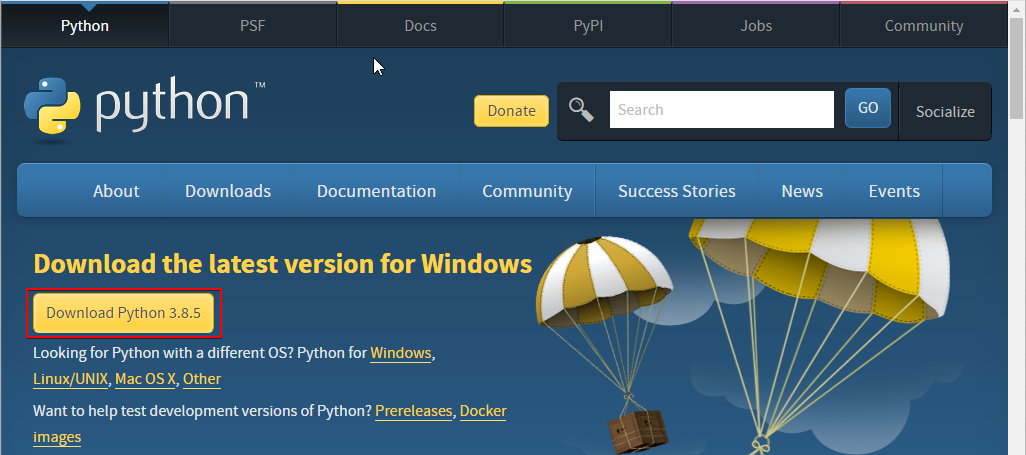Image resolution: width=1026 pixels, height=455 pixels.
Task: Open the Docker images link
Action: pos(483,411)
